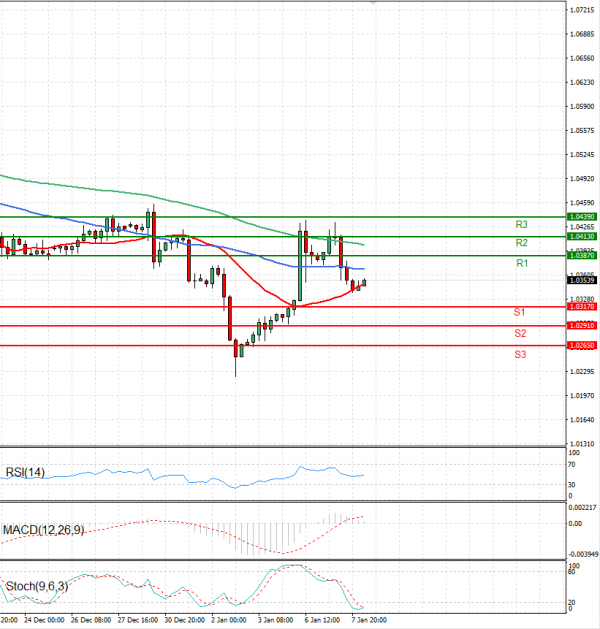This screenshot has width=600, height=629.
Task: Click the 1.01310 price axis value
Action: click(582, 444)
